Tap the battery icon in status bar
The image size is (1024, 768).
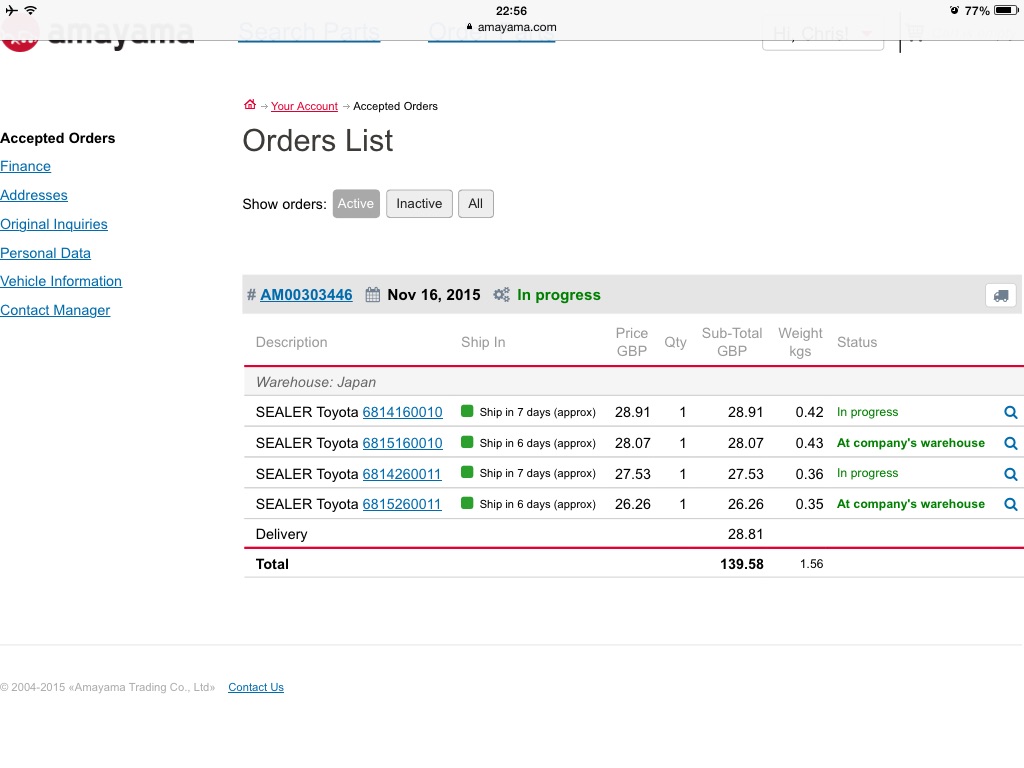[x=1006, y=10]
